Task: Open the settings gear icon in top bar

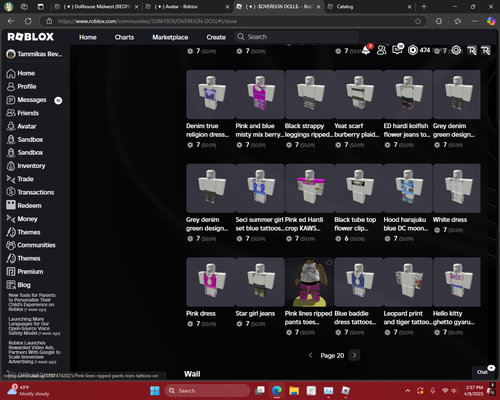Action: pyautogui.click(x=456, y=50)
